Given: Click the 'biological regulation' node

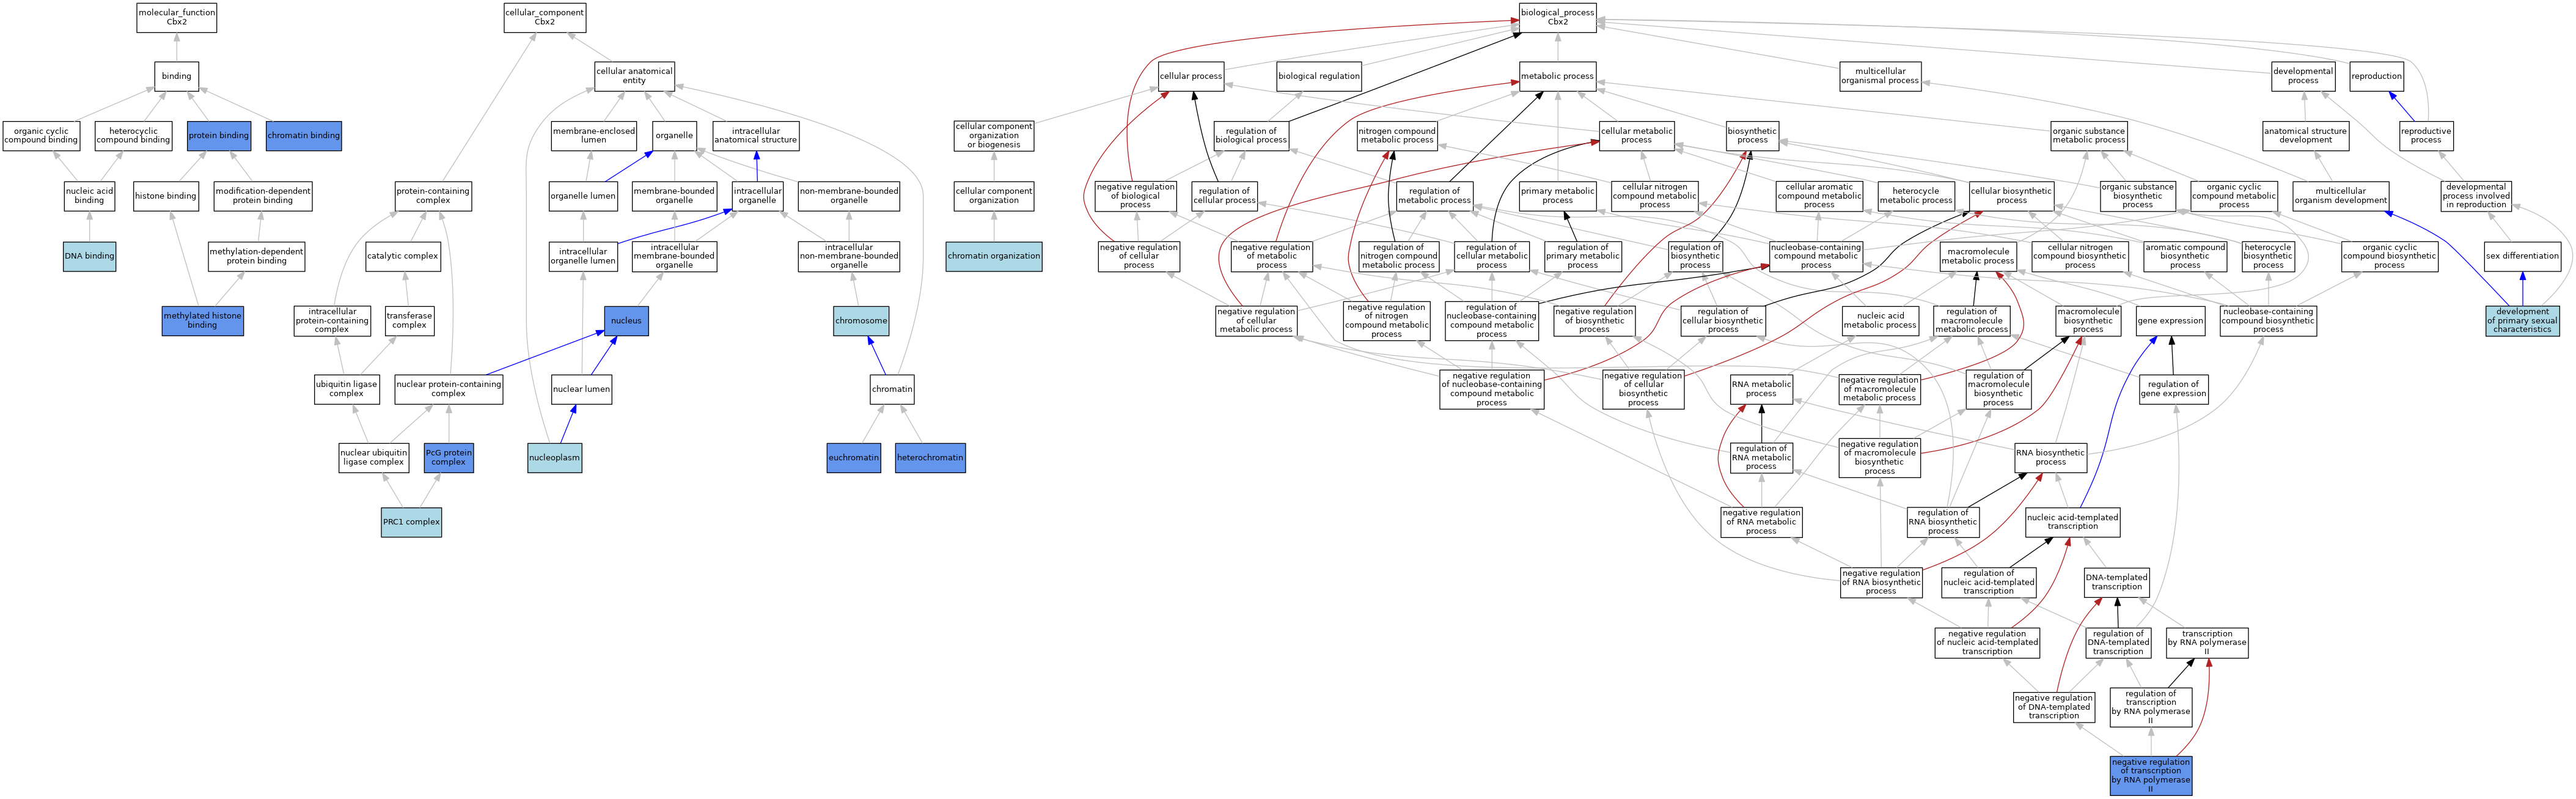Looking at the screenshot, I should [1319, 76].
